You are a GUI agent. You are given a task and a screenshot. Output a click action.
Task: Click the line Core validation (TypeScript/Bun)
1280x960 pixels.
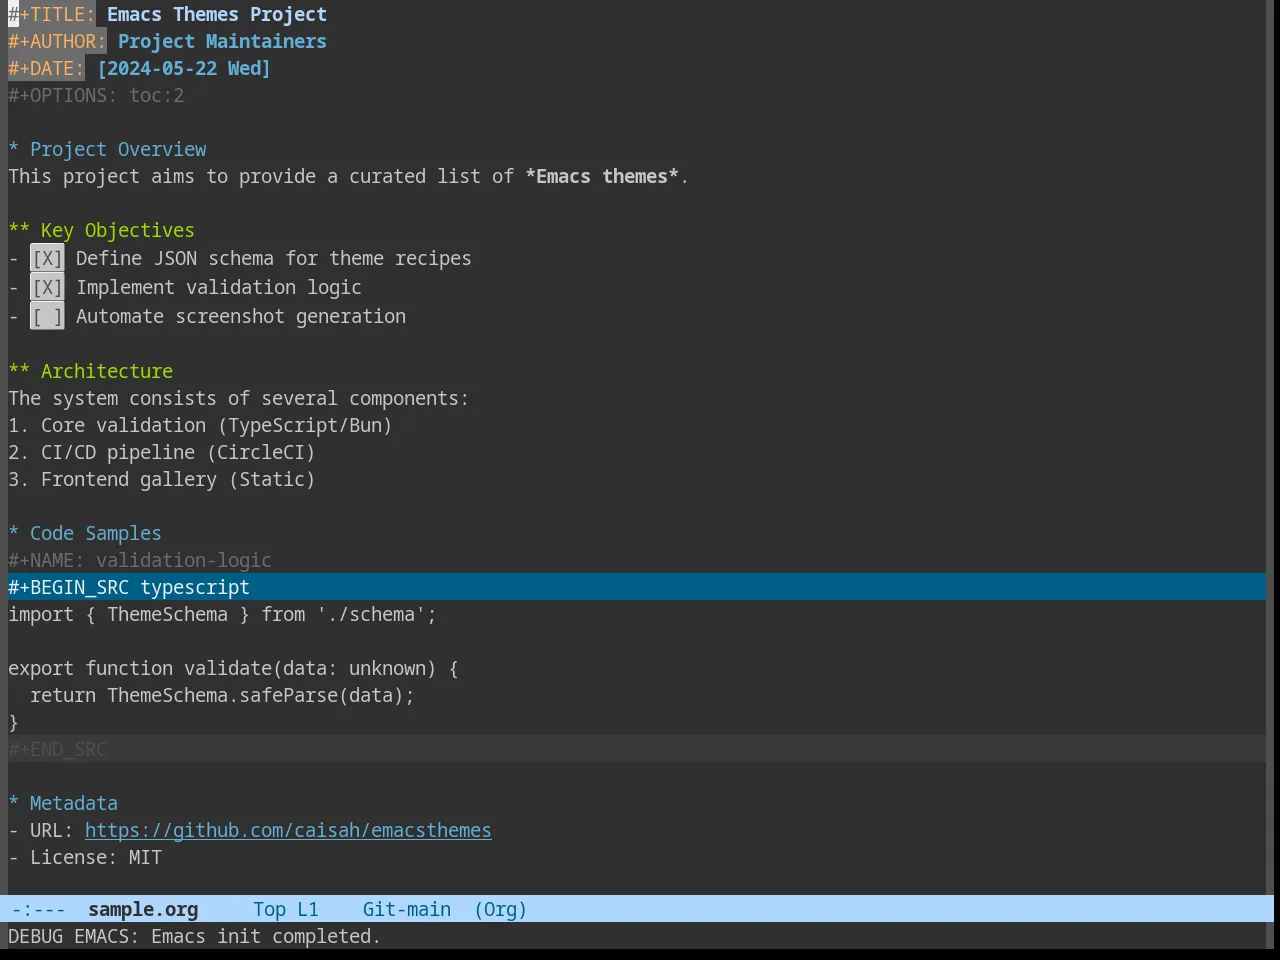[200, 425]
